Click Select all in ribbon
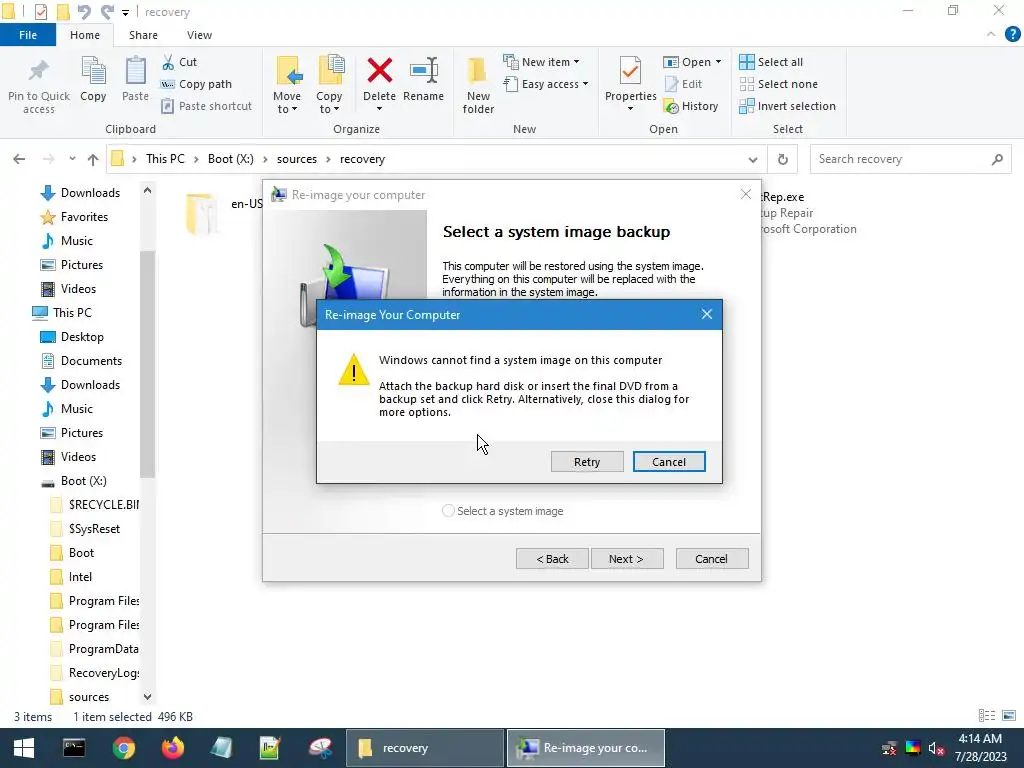 pyautogui.click(x=771, y=62)
